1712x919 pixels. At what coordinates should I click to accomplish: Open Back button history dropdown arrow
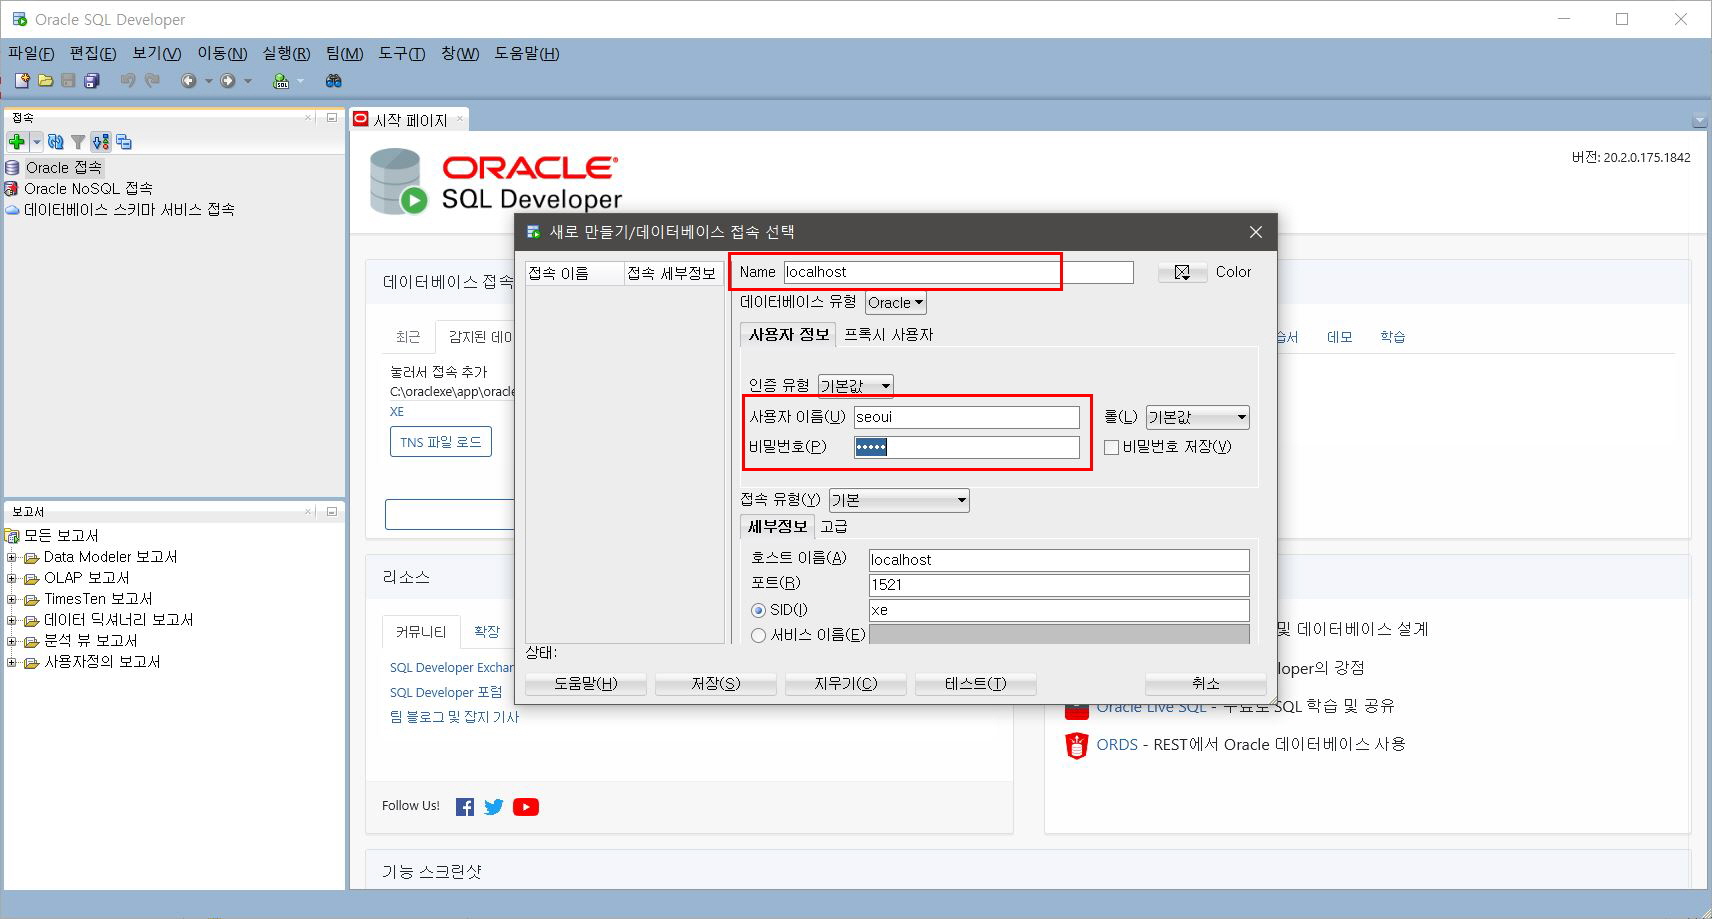pyautogui.click(x=208, y=81)
